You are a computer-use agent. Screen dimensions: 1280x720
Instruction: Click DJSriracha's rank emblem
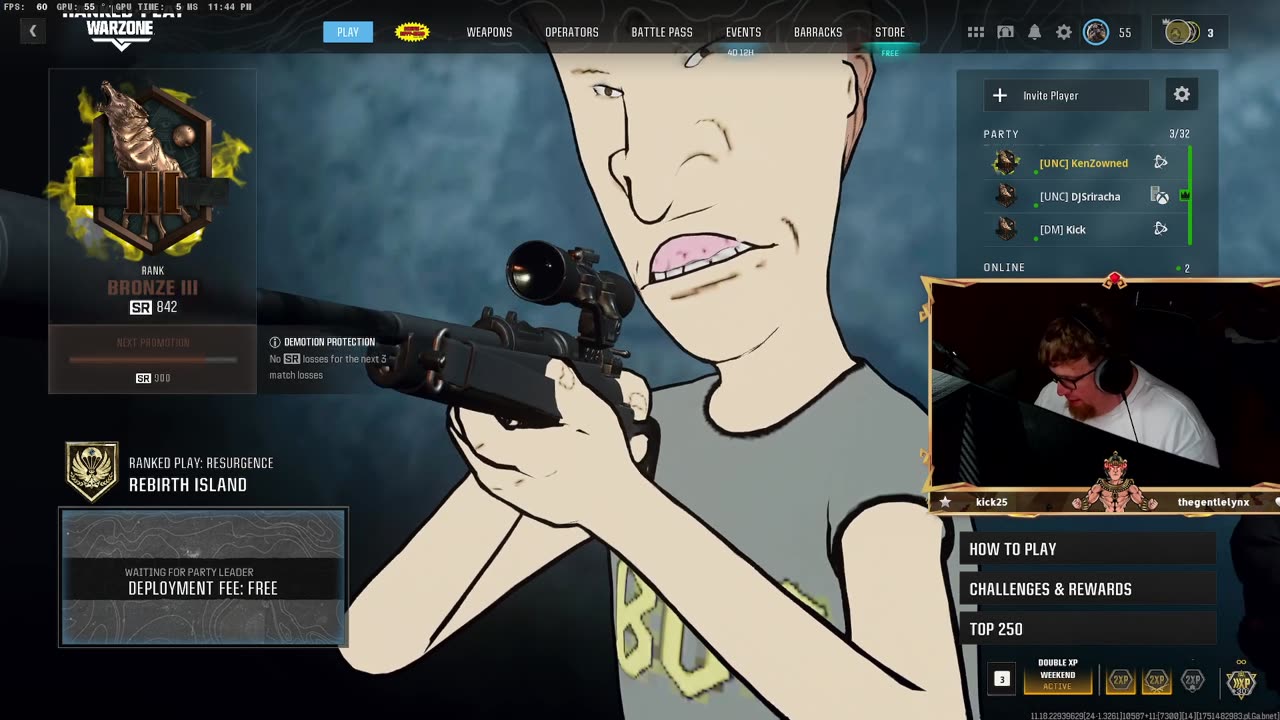tap(1006, 196)
